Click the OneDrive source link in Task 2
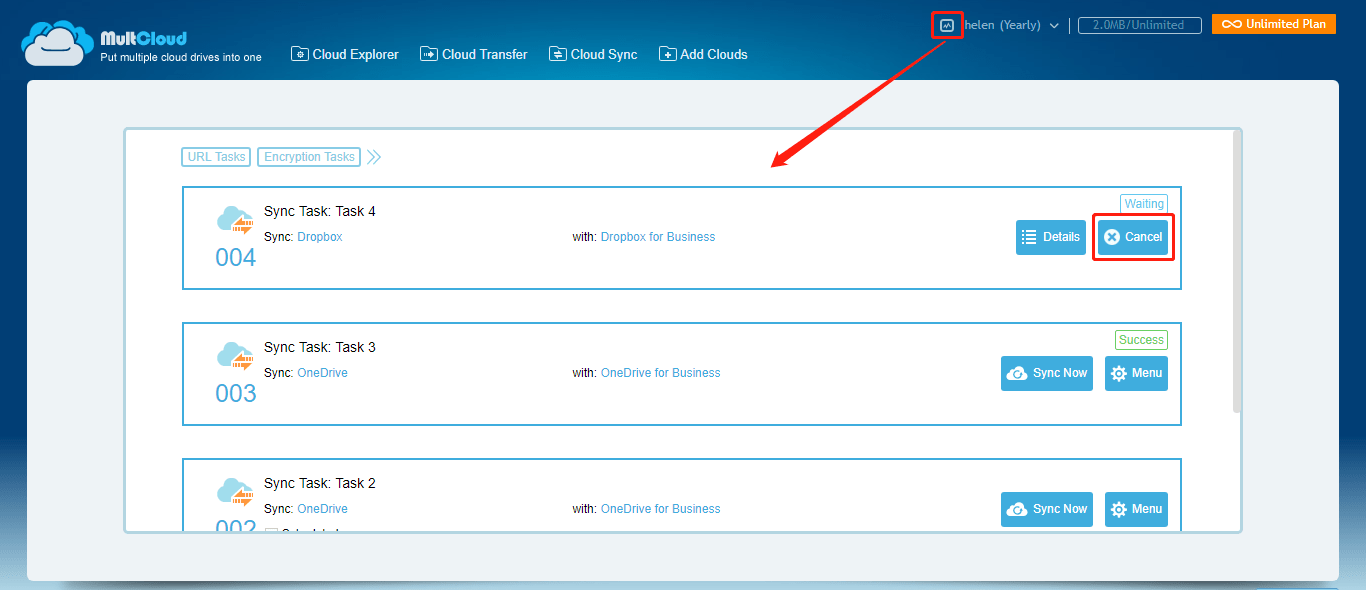 click(x=322, y=509)
